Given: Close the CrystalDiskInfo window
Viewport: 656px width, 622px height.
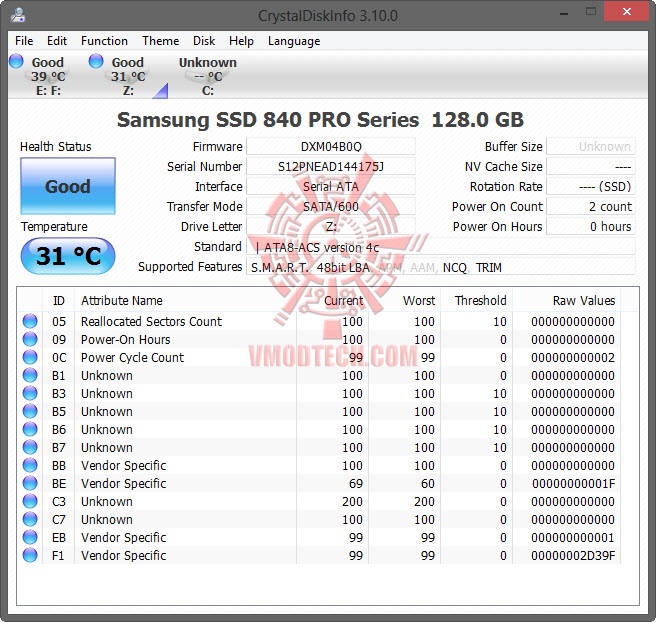Looking at the screenshot, I should click(x=626, y=13).
